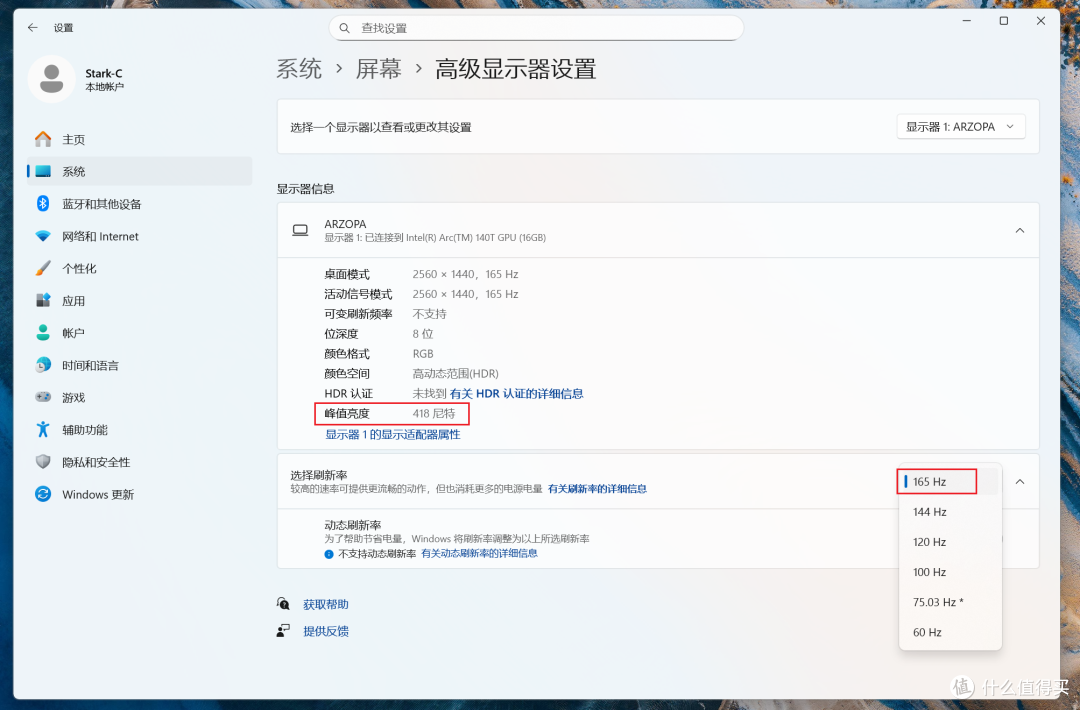1080x710 pixels.
Task: Pick 75.03 Hz * refresh option
Action: (950, 602)
